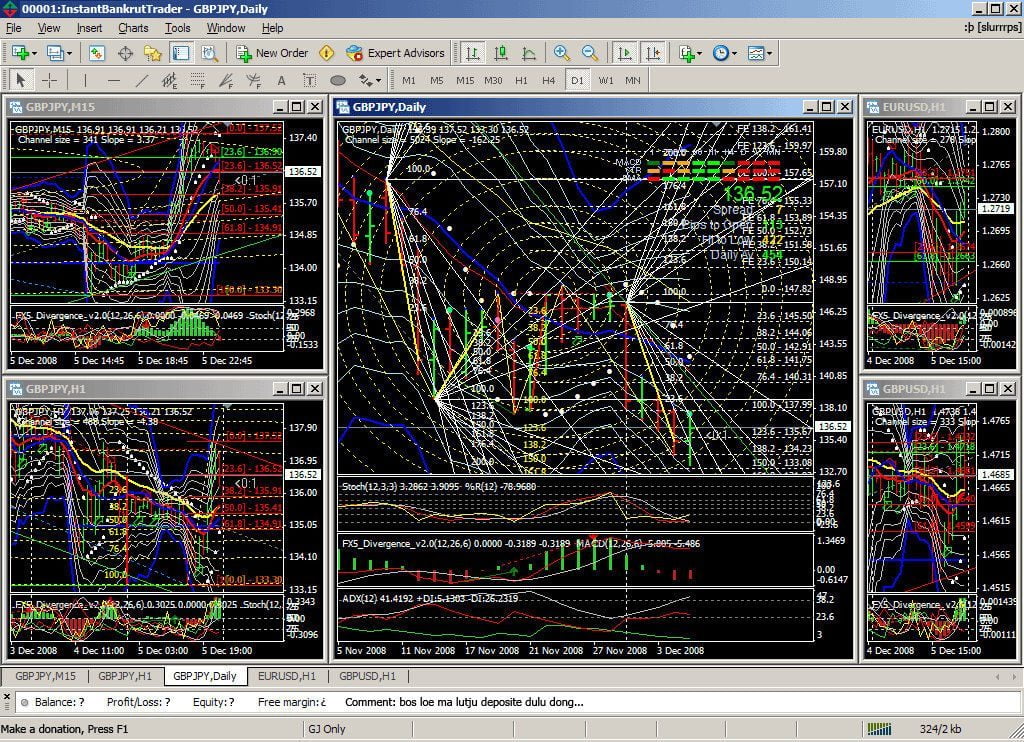
Task: Draw an ellipse shape tool
Action: click(338, 80)
